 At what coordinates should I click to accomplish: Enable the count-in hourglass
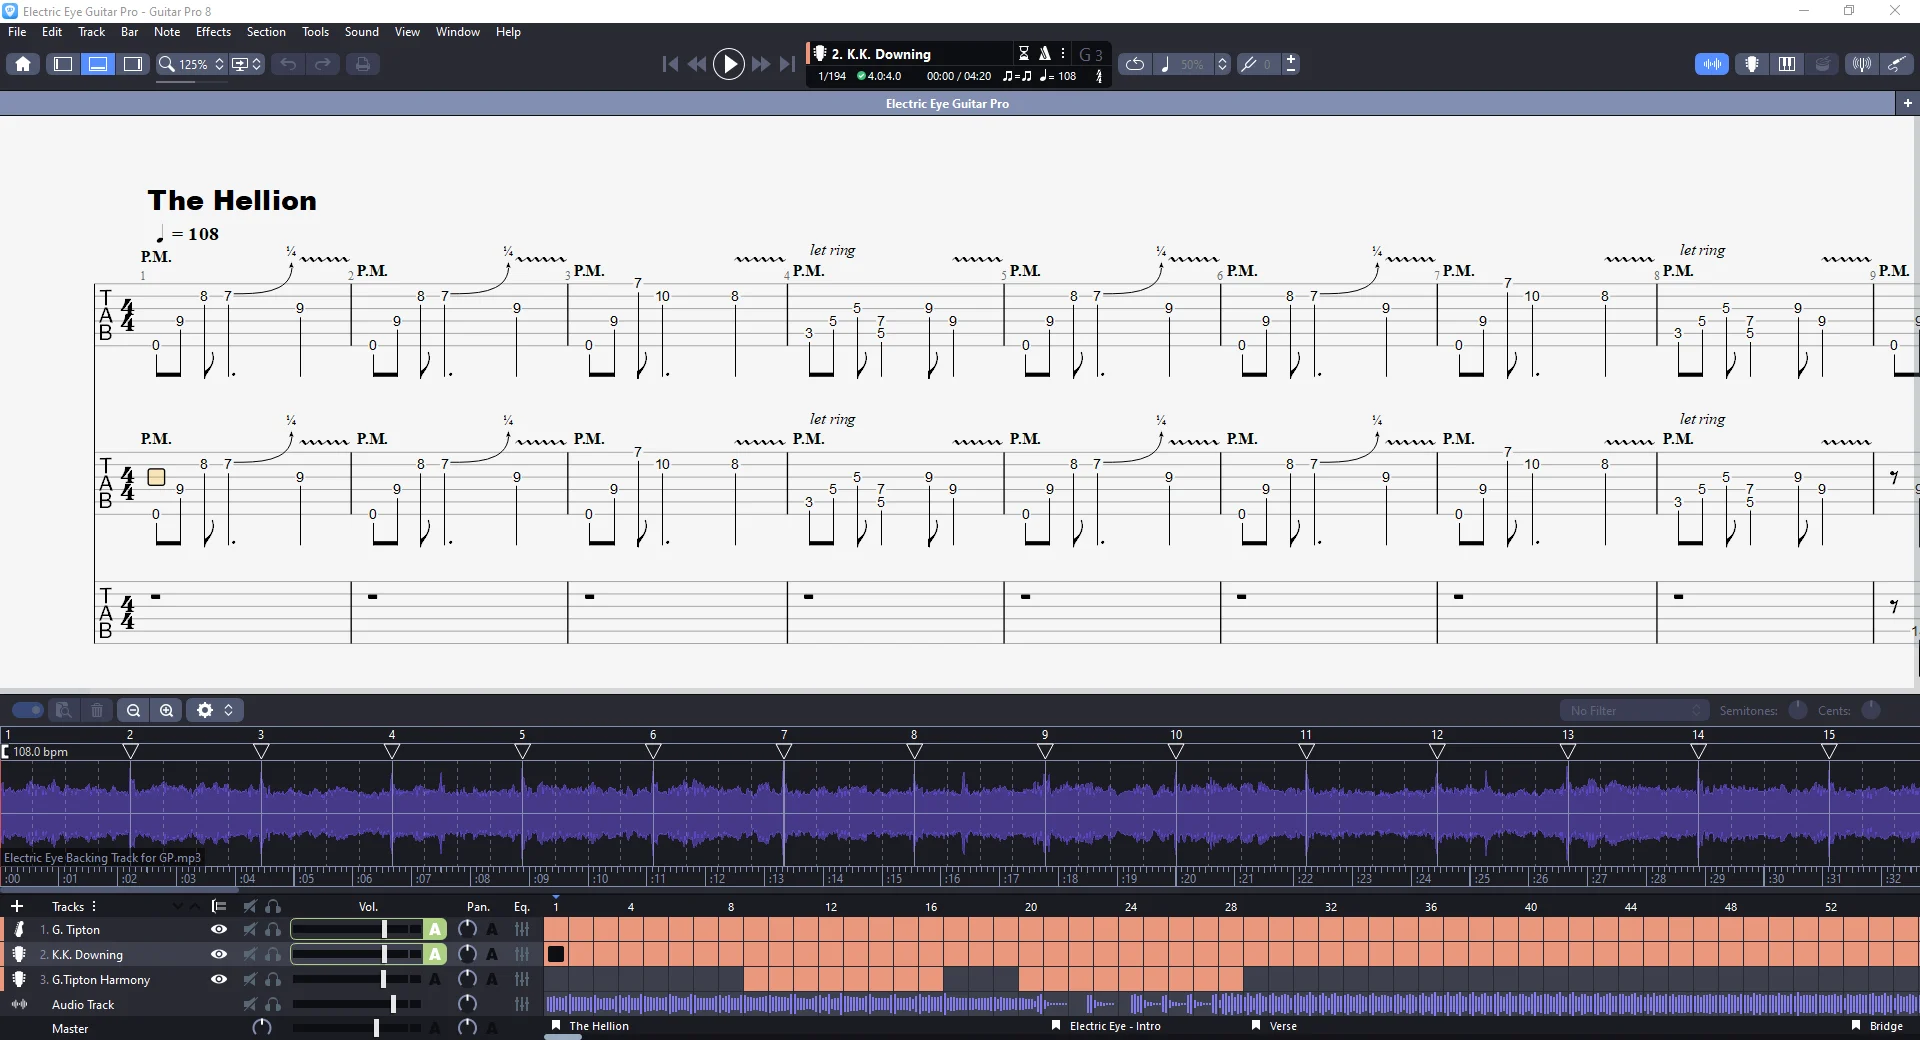(x=1024, y=54)
